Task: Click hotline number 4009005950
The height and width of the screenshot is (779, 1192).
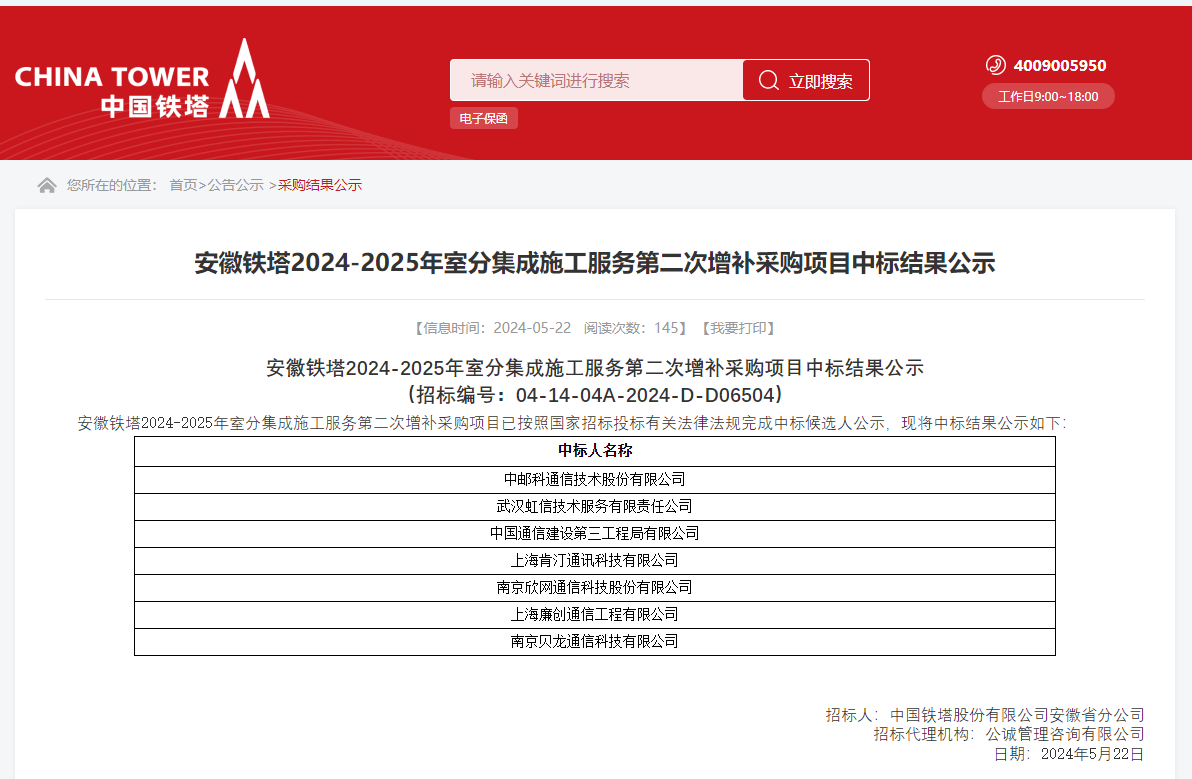Action: click(x=1059, y=66)
